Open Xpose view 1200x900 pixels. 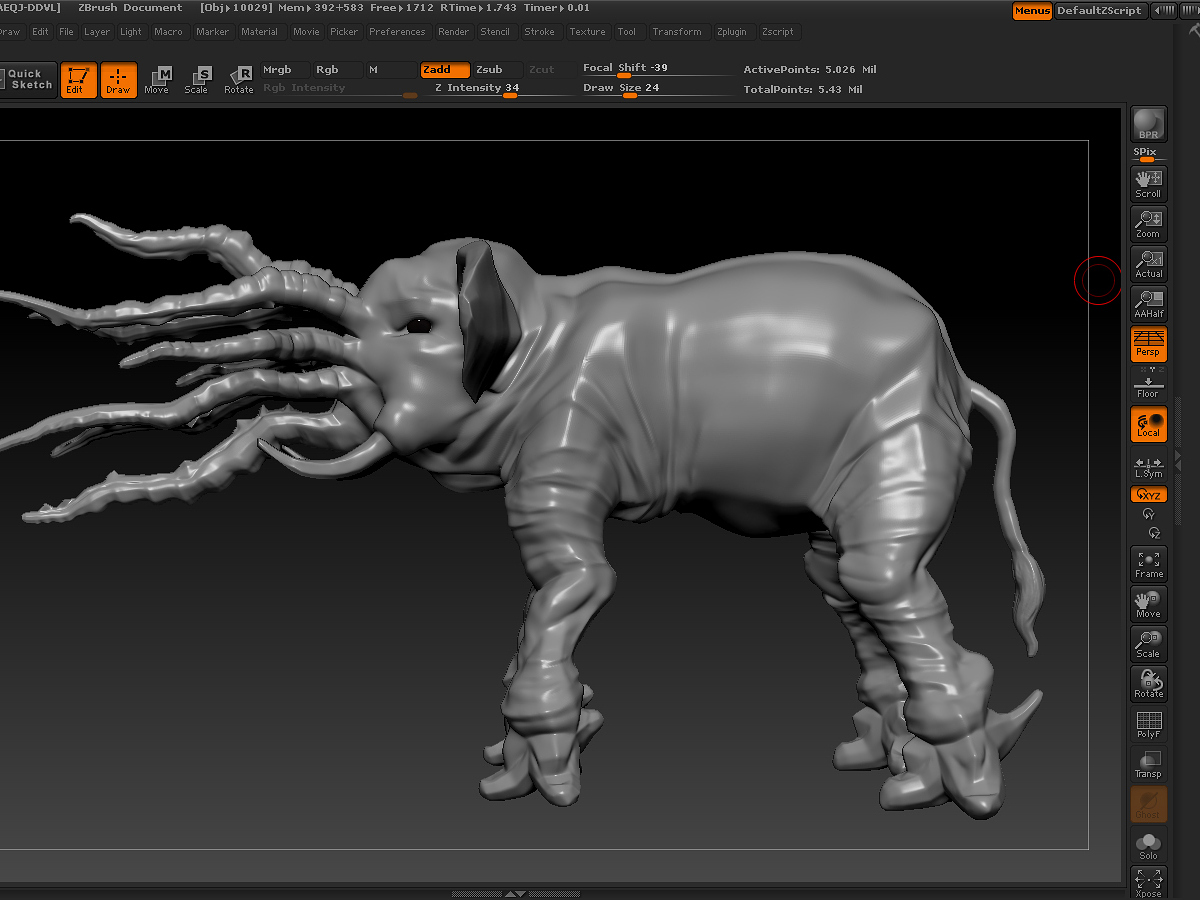click(x=1148, y=882)
